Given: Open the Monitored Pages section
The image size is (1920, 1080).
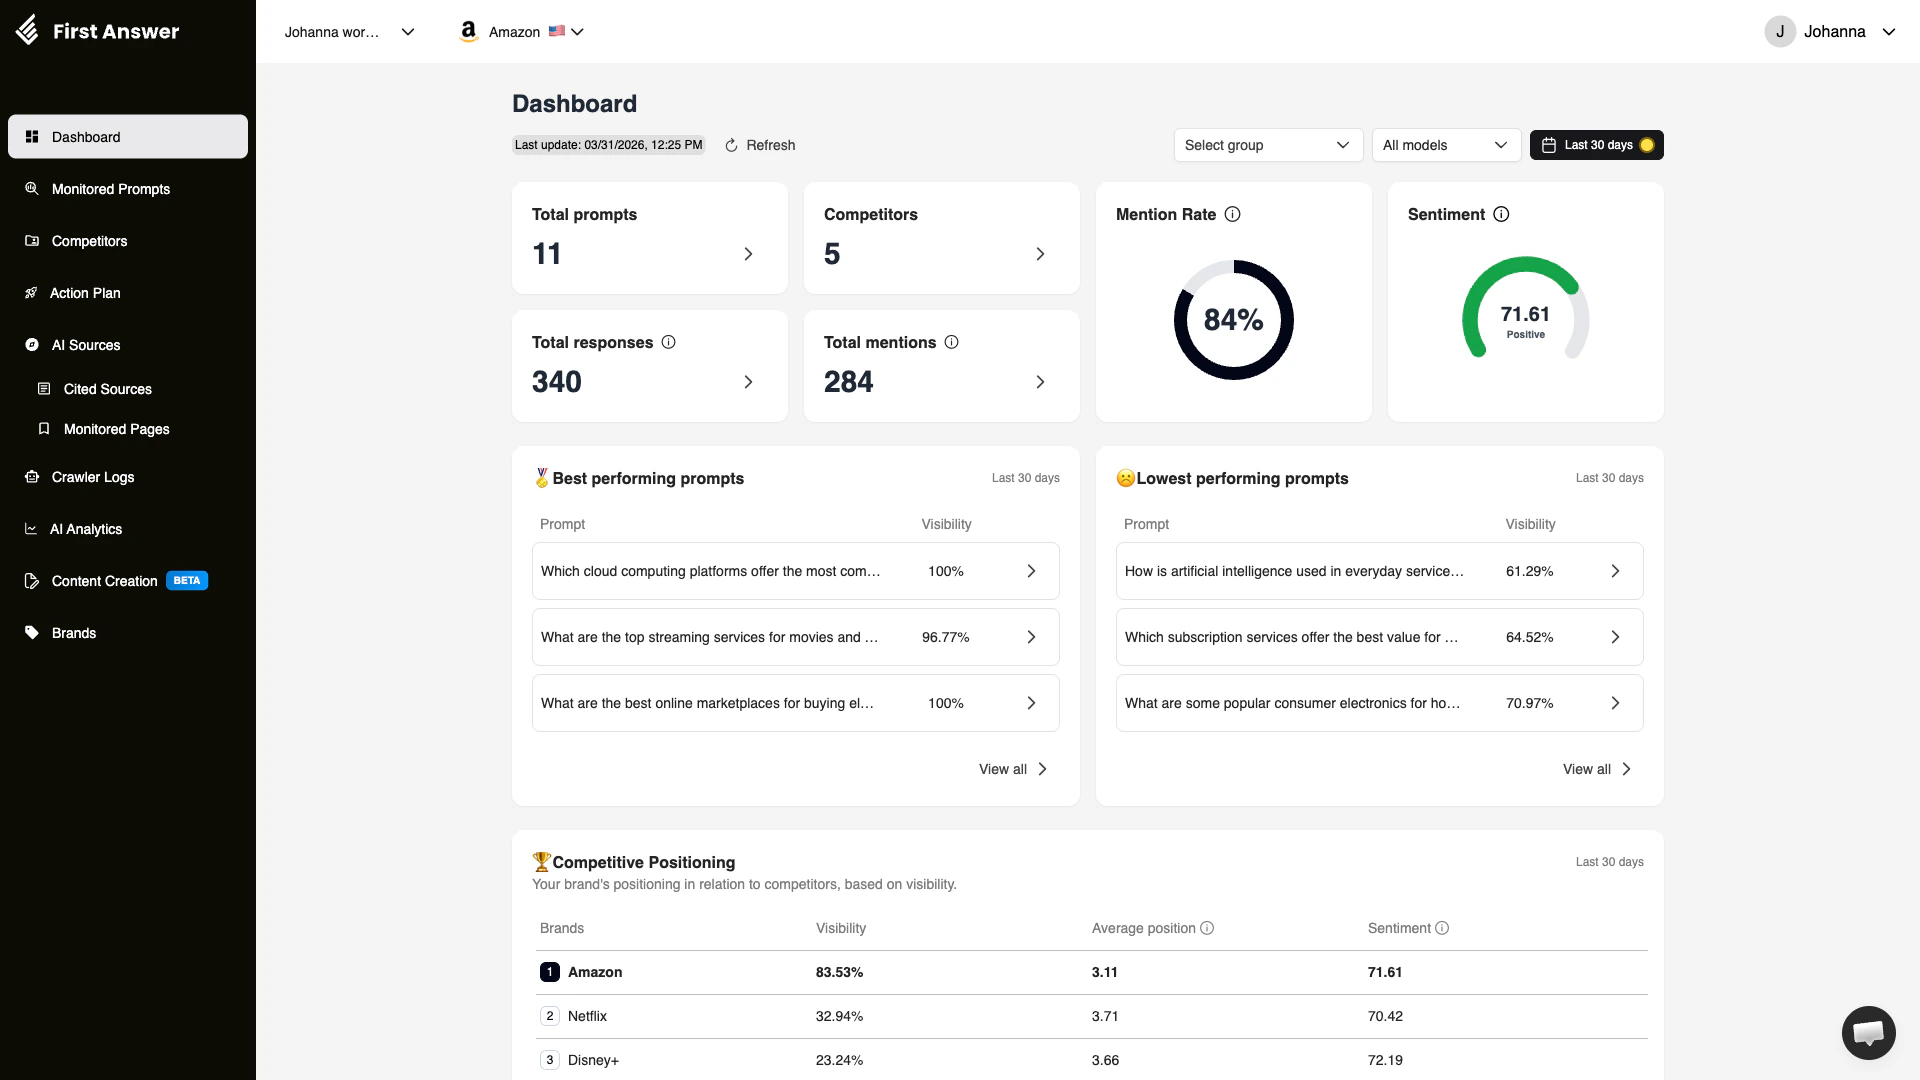Looking at the screenshot, I should [x=116, y=429].
